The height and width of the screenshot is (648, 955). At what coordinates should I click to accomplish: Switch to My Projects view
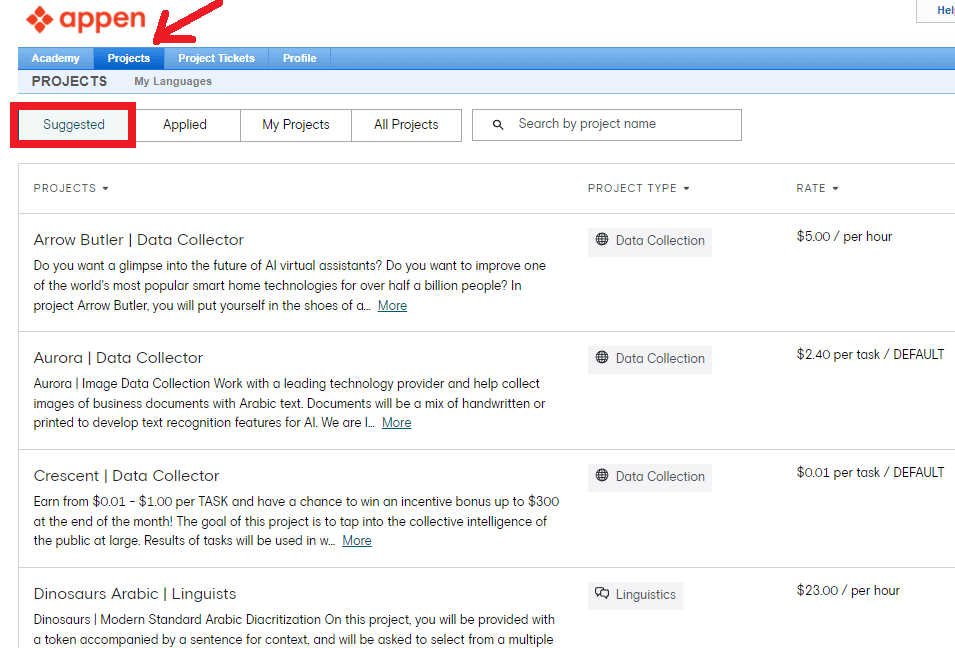[296, 125]
